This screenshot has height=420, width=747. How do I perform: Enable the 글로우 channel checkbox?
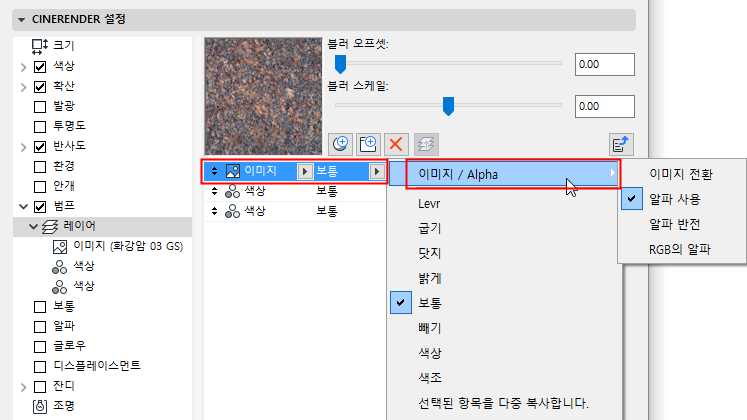(x=40, y=347)
